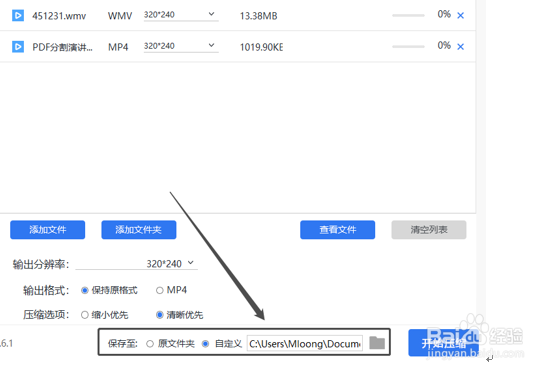The height and width of the screenshot is (373, 556).
Task: Remove the PDF分割演讲 MP4 file with its X icon
Action: [460, 47]
